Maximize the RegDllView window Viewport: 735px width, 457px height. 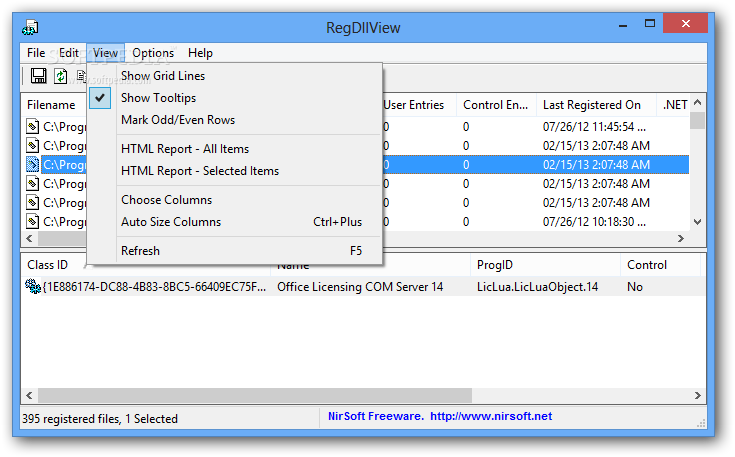[650, 23]
